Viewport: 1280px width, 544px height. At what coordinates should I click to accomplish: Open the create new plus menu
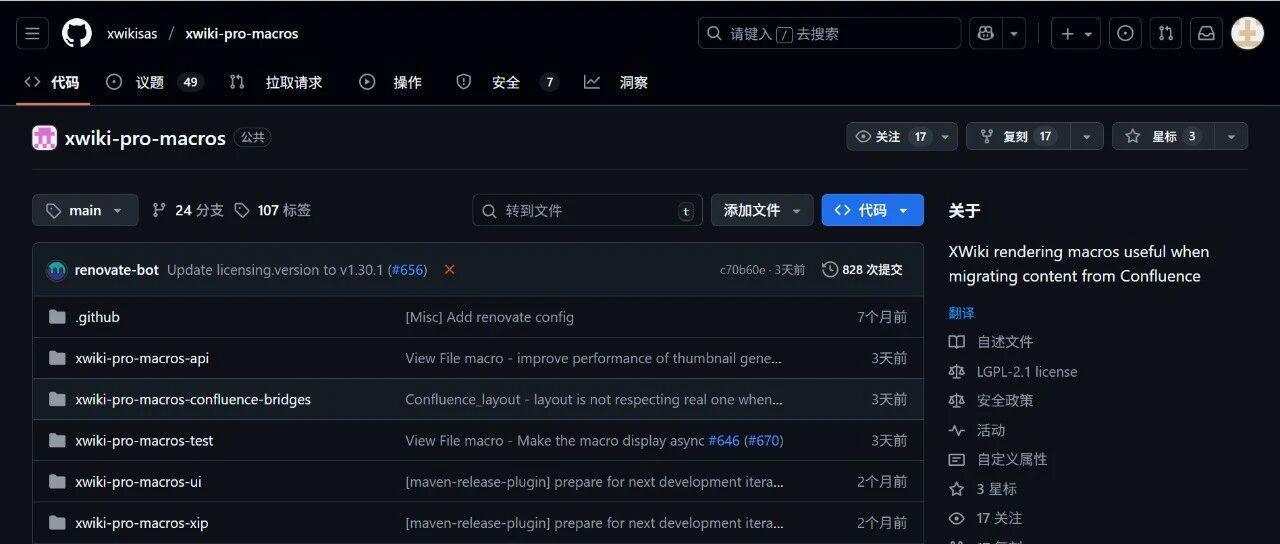[x=1077, y=33]
